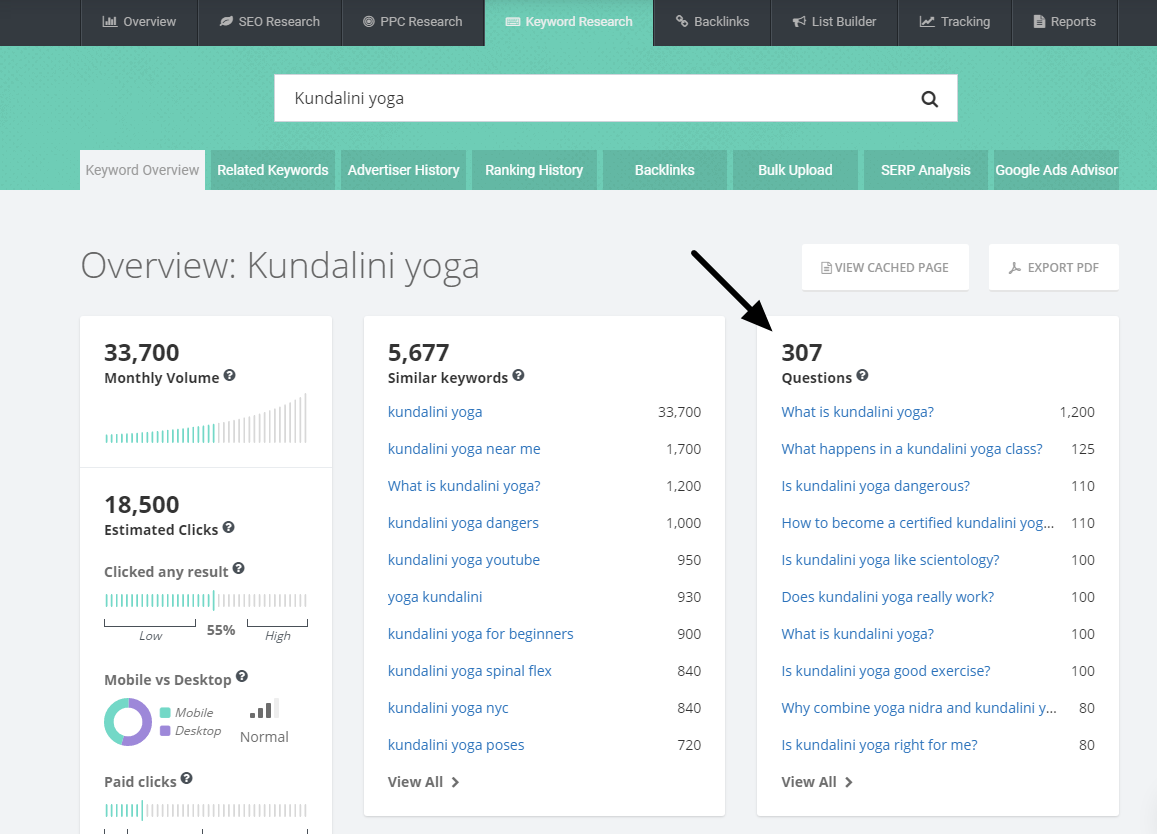
Task: Open the Bulk Upload sub-tab
Action: coord(795,170)
